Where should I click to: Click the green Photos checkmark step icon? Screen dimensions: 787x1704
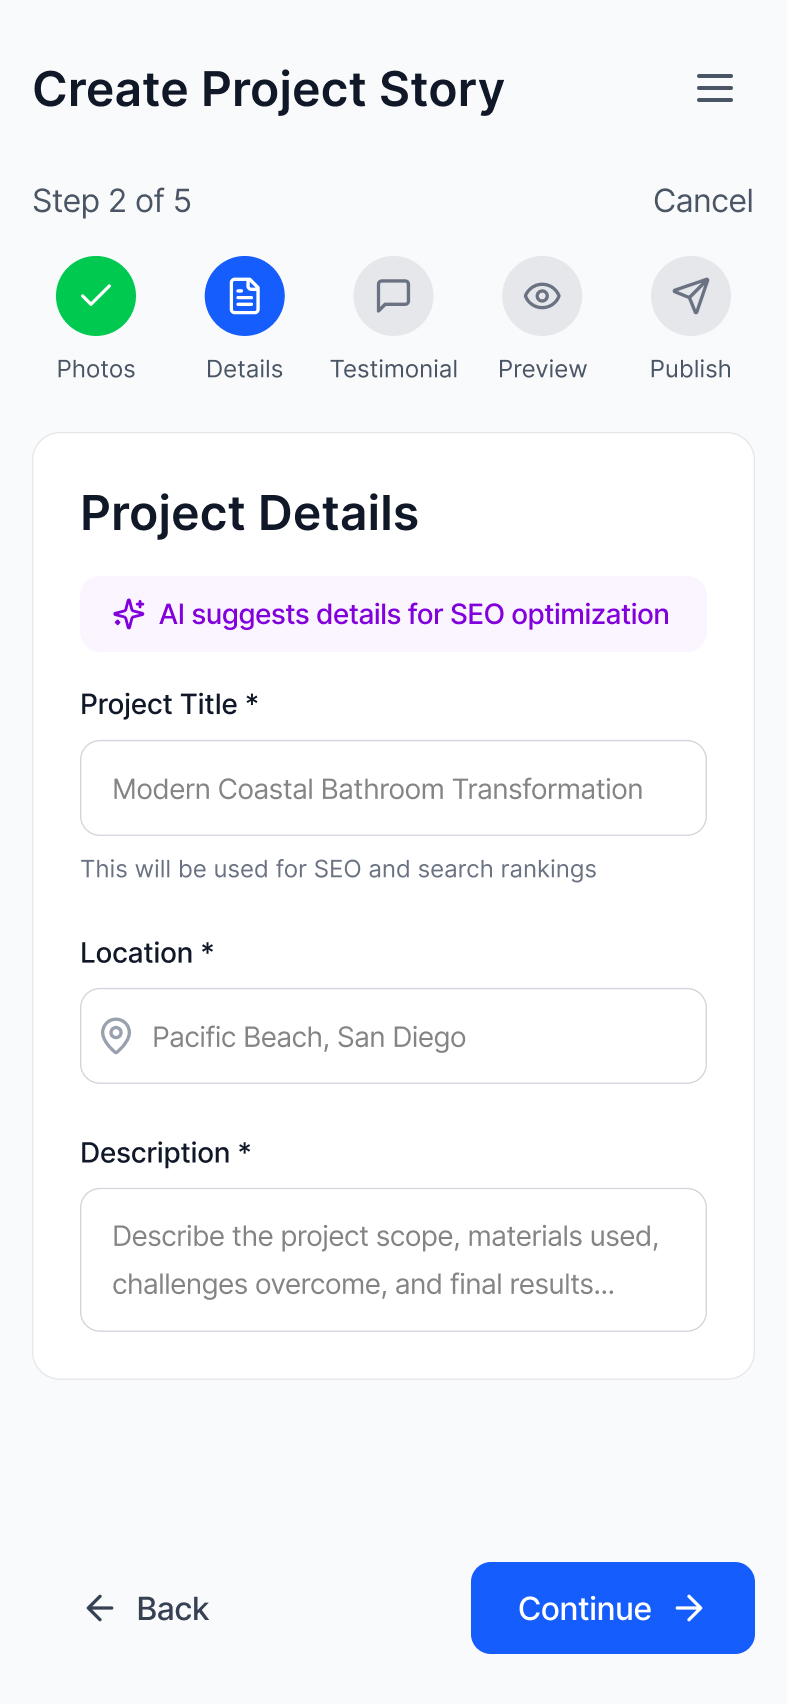pyautogui.click(x=96, y=296)
